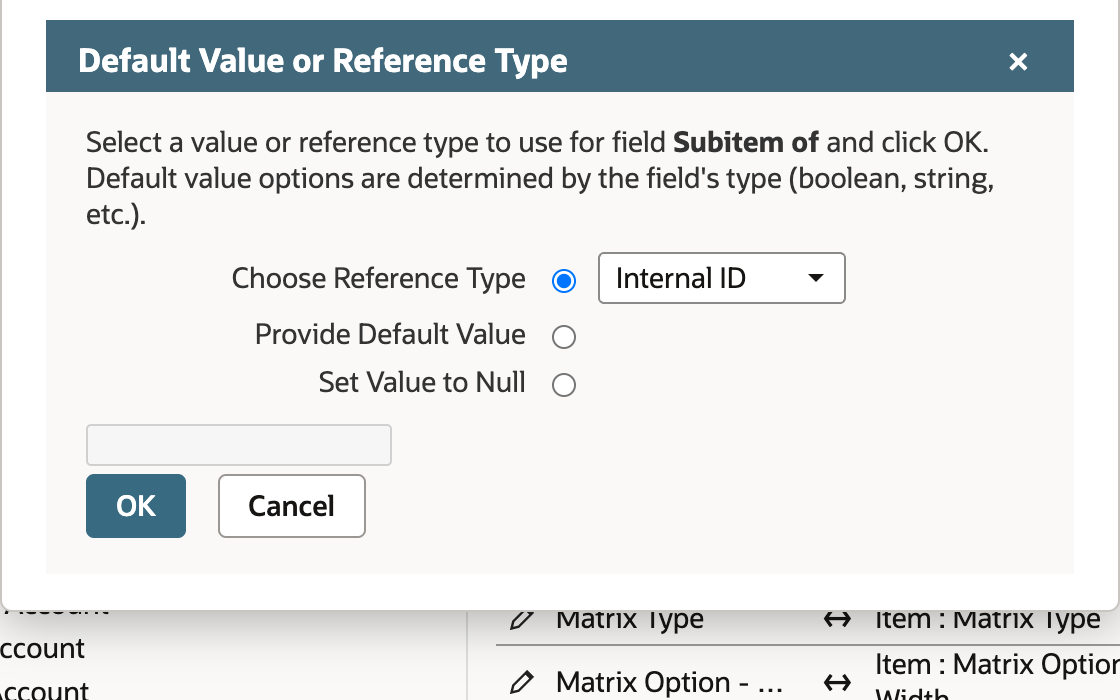Select the Item : Matrix Type mapping text

click(987, 619)
